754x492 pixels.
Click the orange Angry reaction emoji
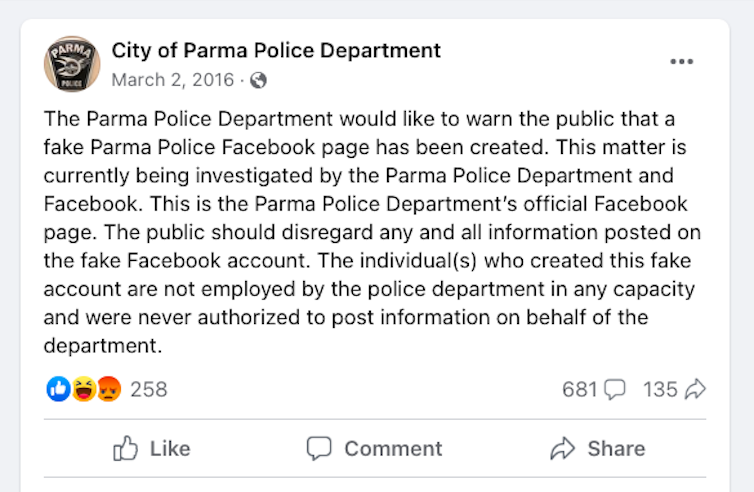(108, 389)
